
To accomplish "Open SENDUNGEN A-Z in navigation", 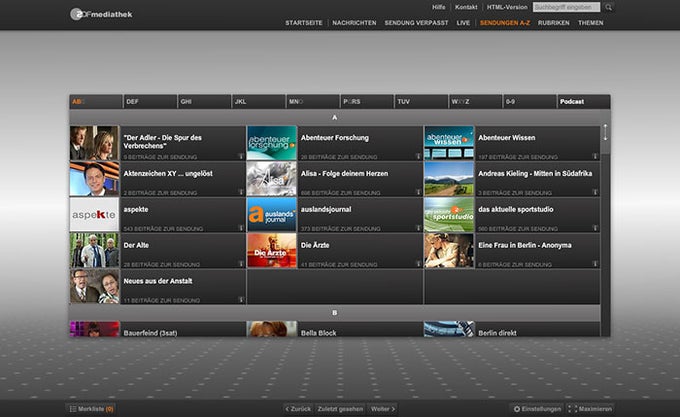I will pyautogui.click(x=505, y=23).
